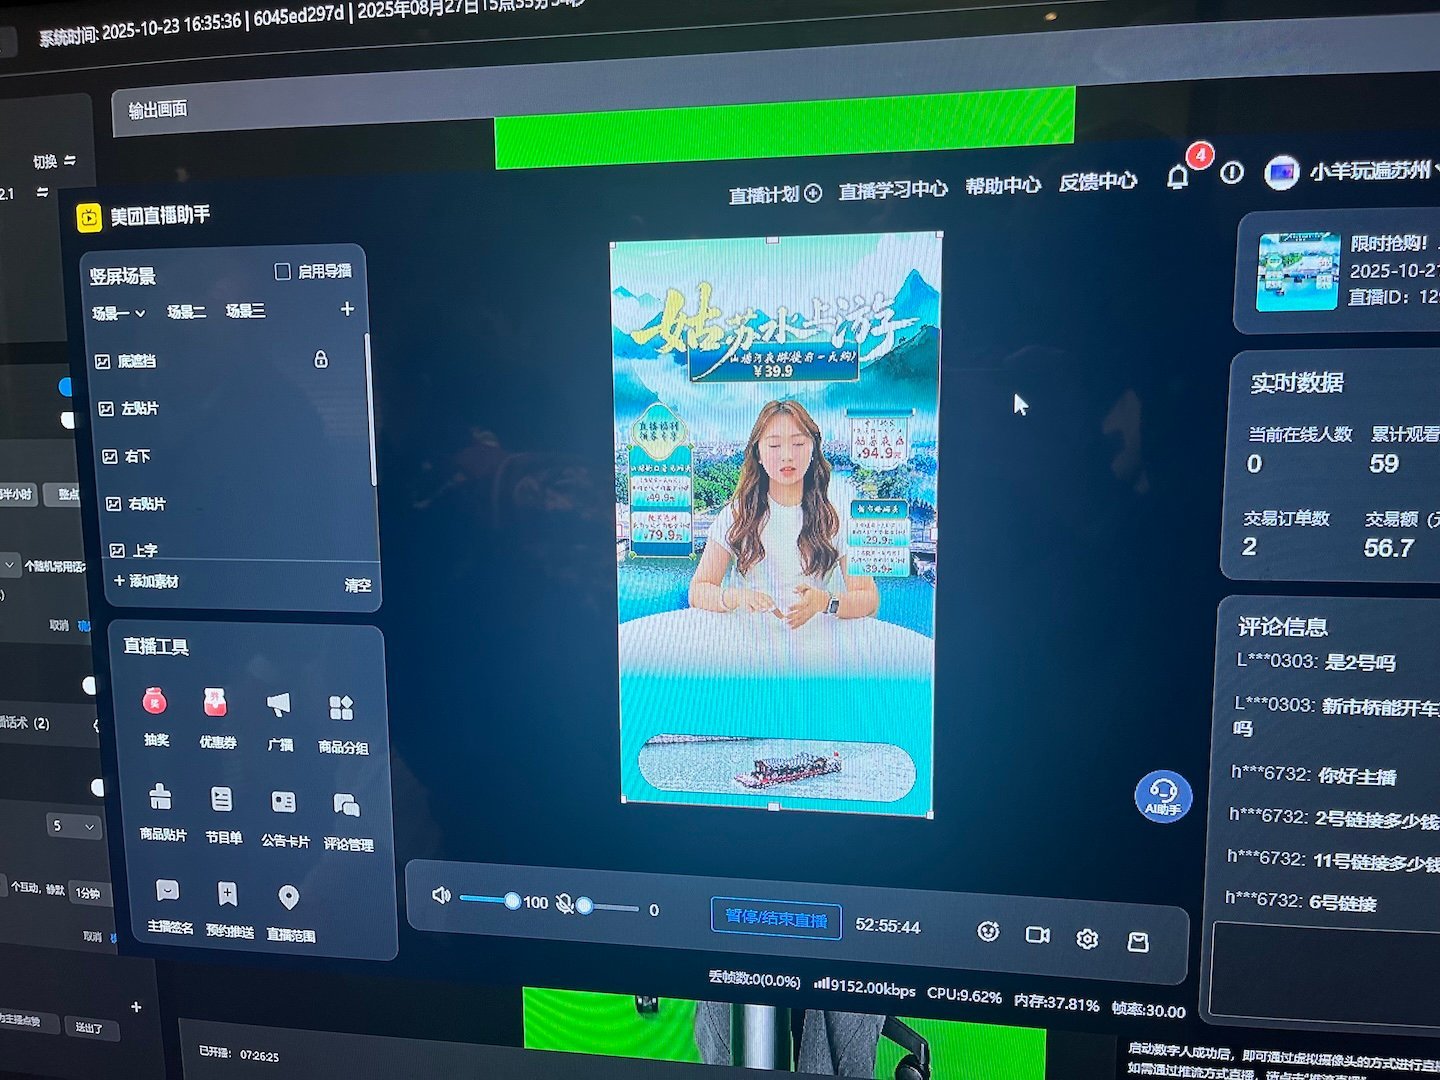
Task: Open 商品分组 product grouping tool
Action: [341, 709]
